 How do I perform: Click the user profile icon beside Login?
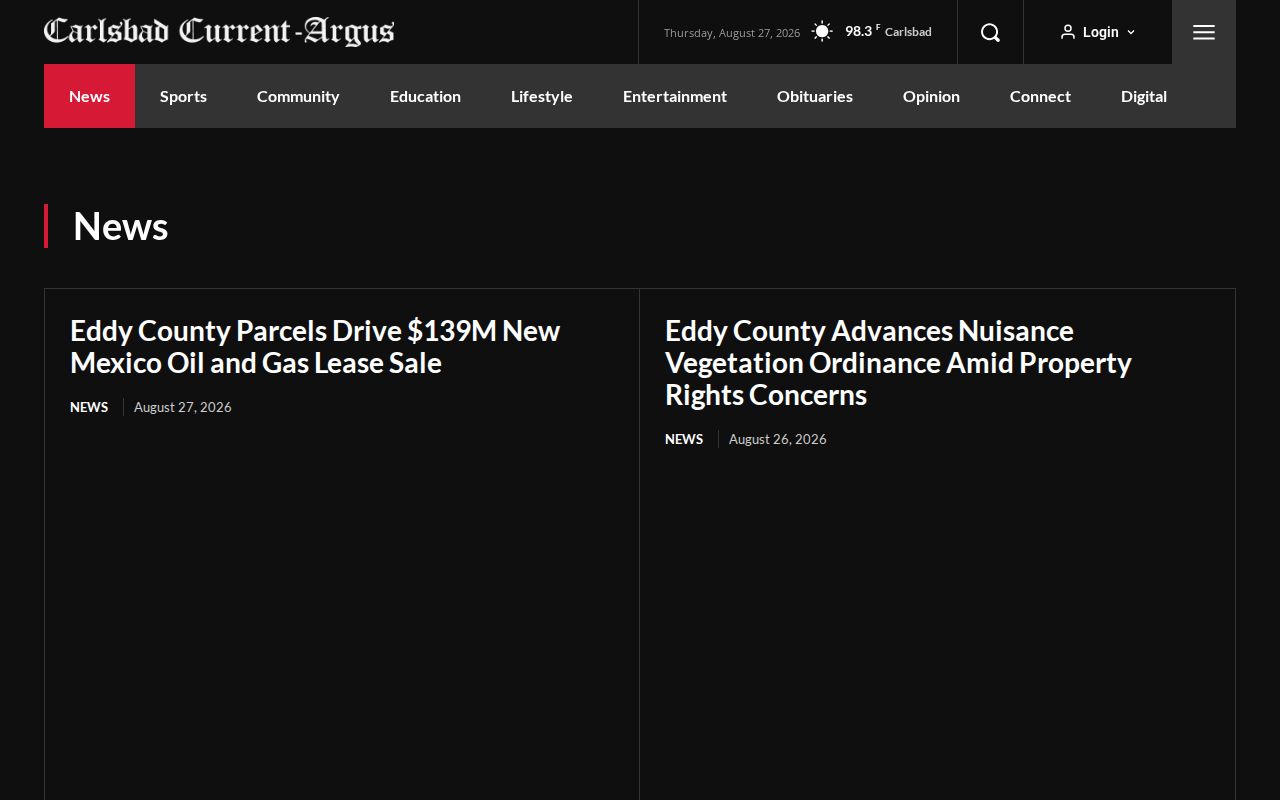1068,32
